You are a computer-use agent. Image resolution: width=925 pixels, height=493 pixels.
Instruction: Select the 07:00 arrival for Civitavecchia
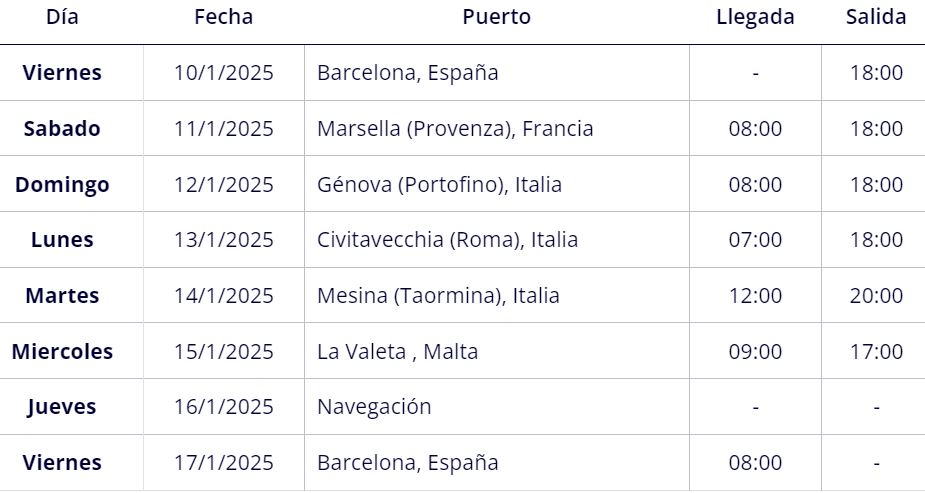755,240
